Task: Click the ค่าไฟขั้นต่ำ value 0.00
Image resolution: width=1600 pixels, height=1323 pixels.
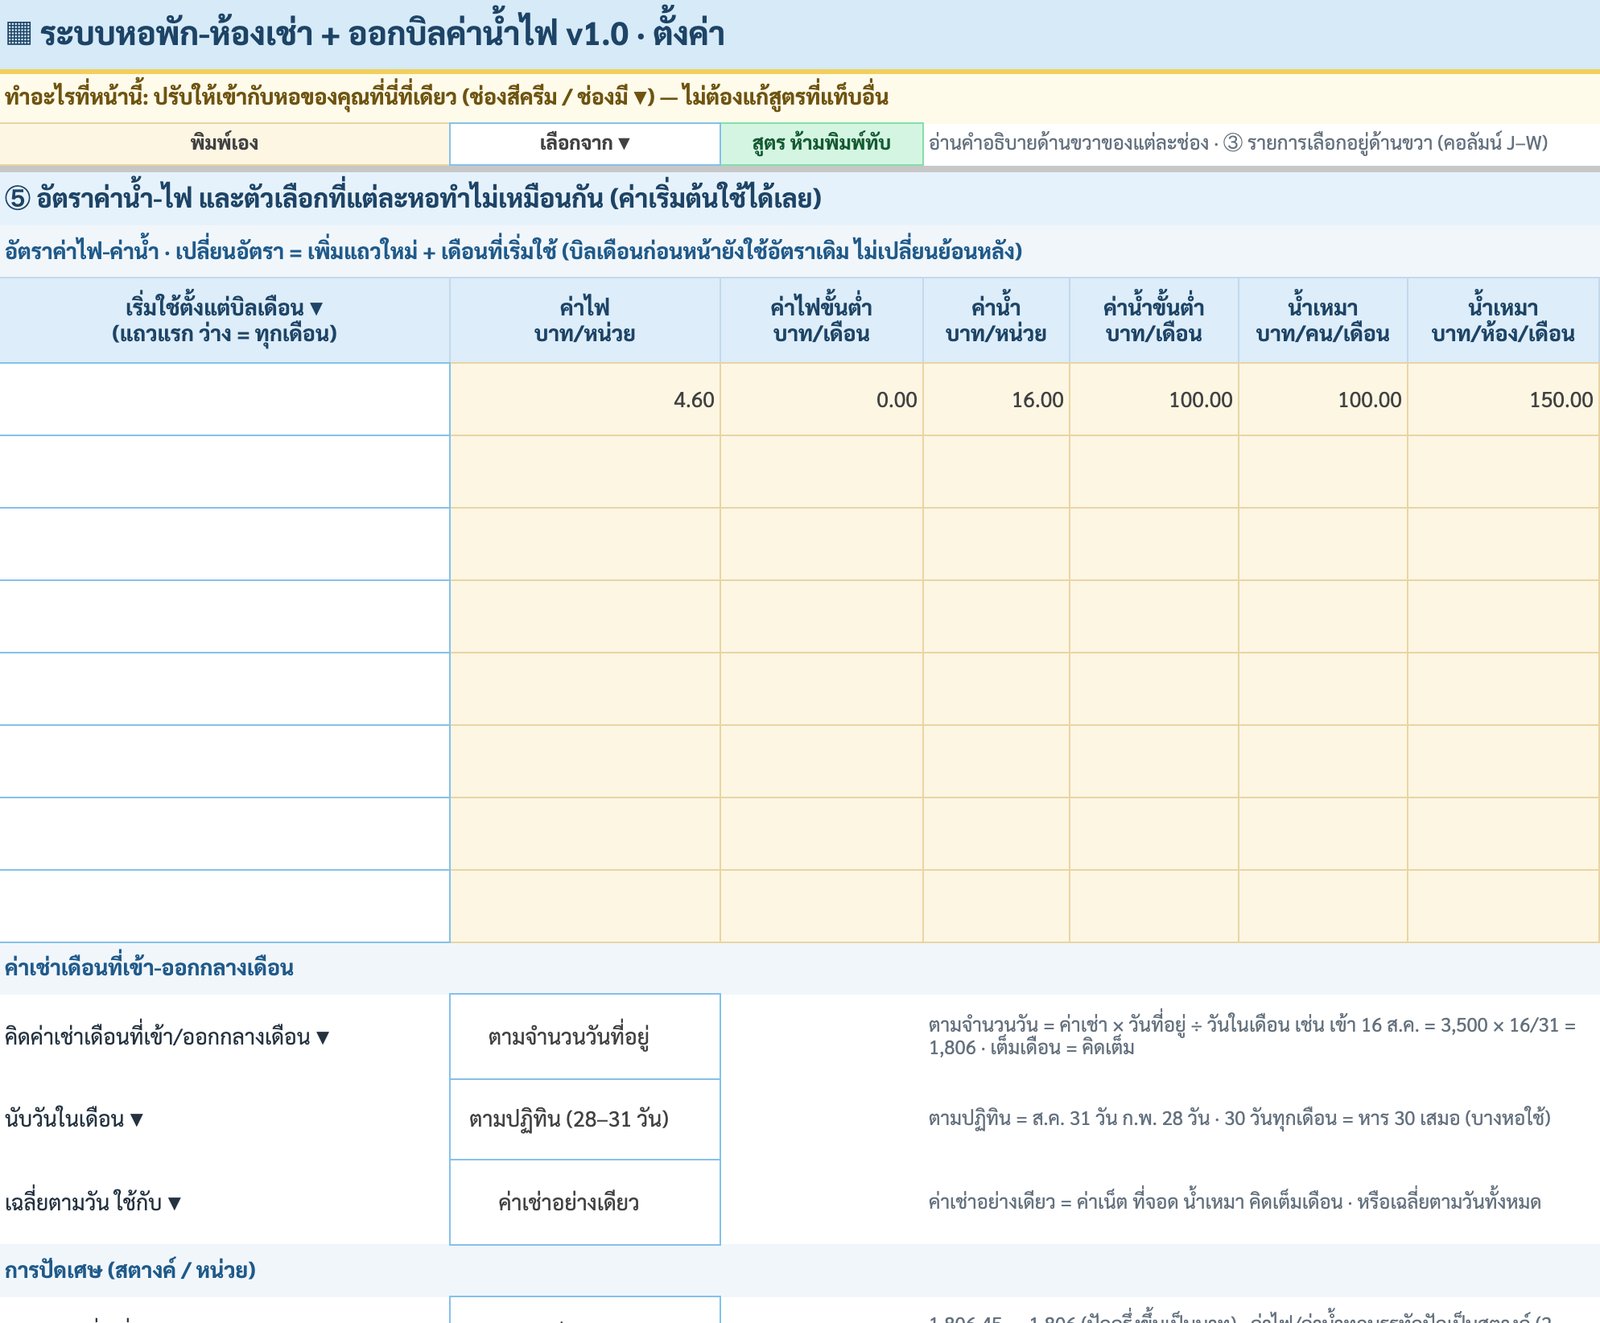Action: (x=822, y=400)
